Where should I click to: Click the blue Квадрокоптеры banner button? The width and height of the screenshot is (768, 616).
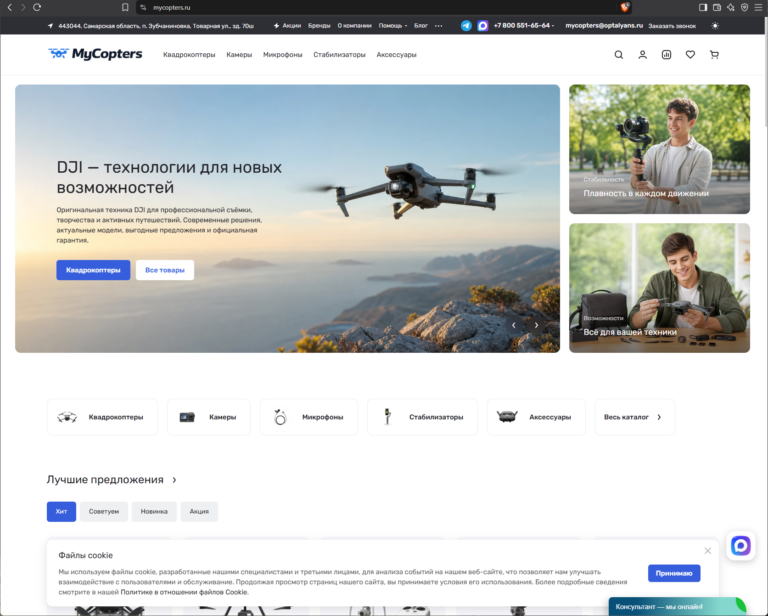[93, 270]
